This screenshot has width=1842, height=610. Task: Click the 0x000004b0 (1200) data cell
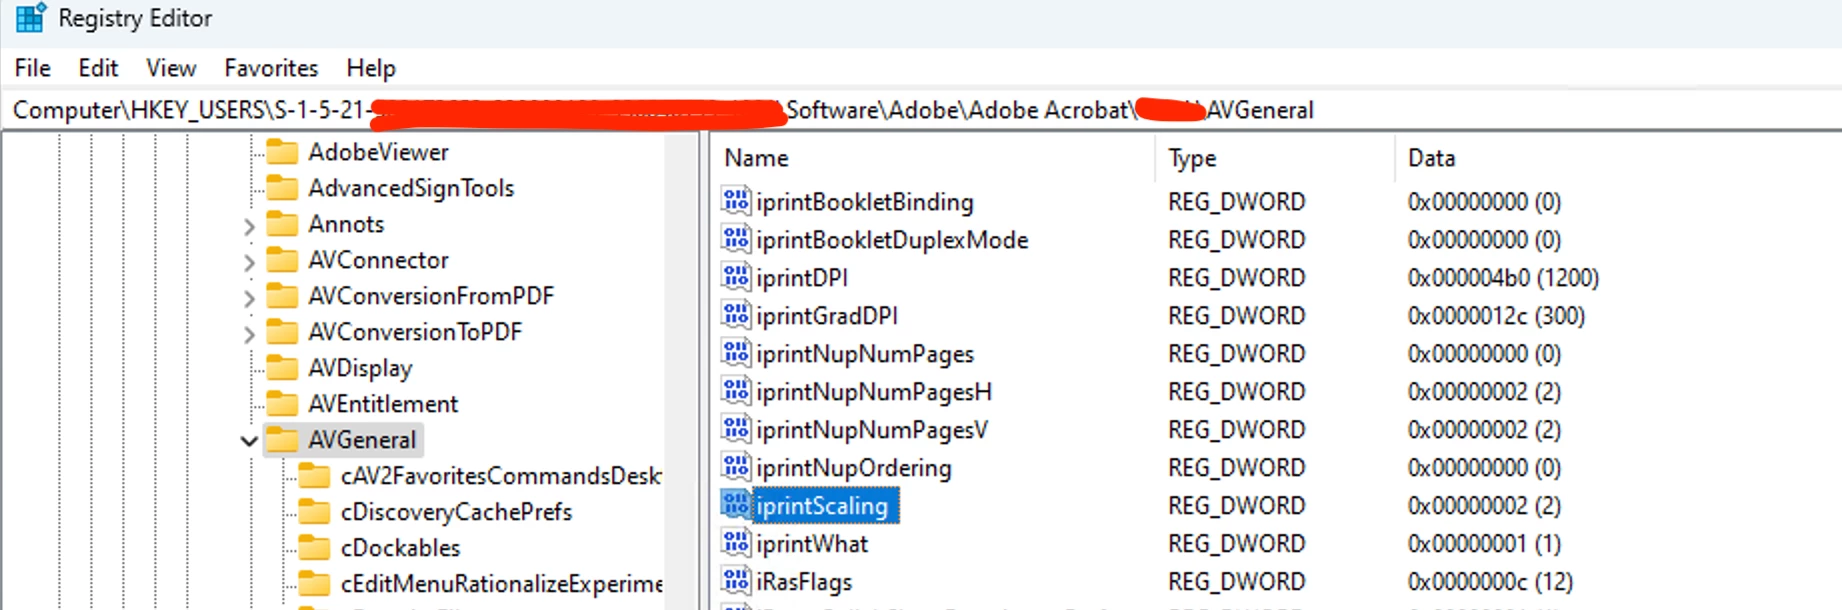point(1503,278)
